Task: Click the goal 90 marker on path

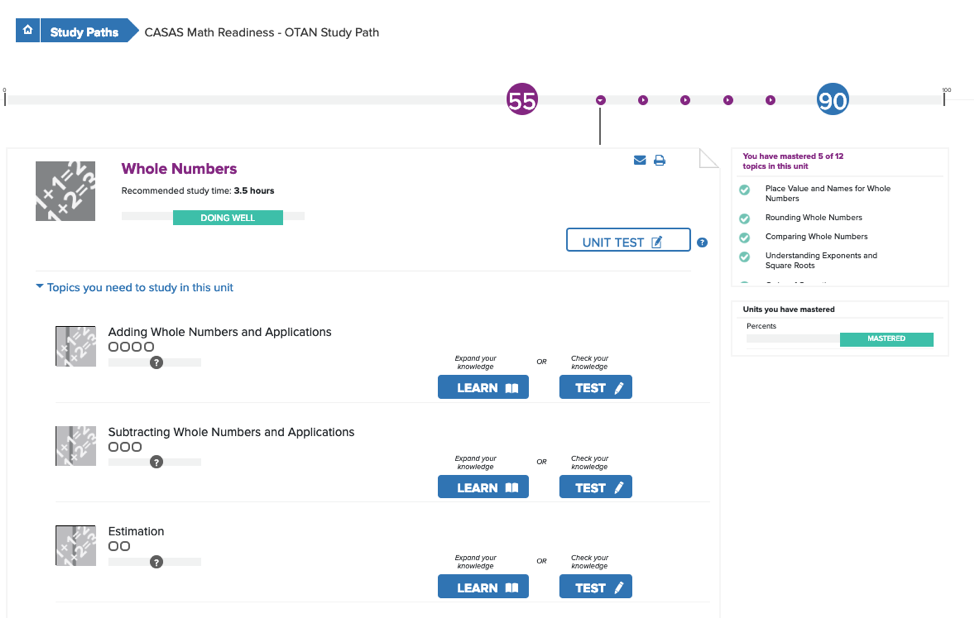Action: (x=832, y=100)
